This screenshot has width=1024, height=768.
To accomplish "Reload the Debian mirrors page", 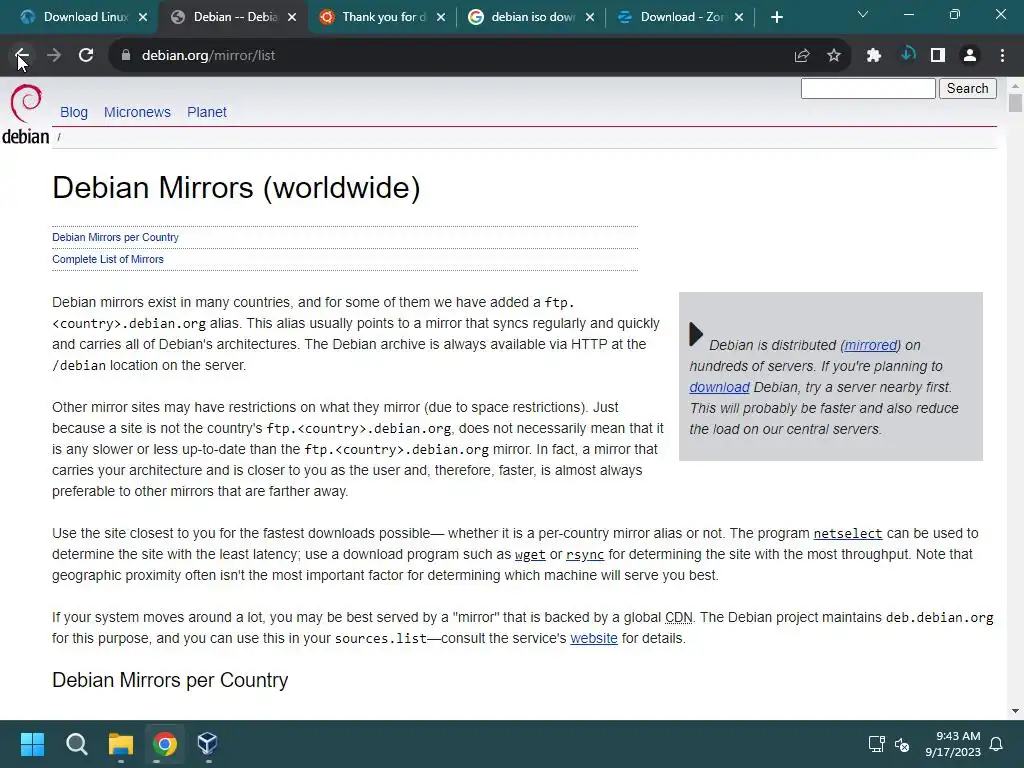I will 86,56.
